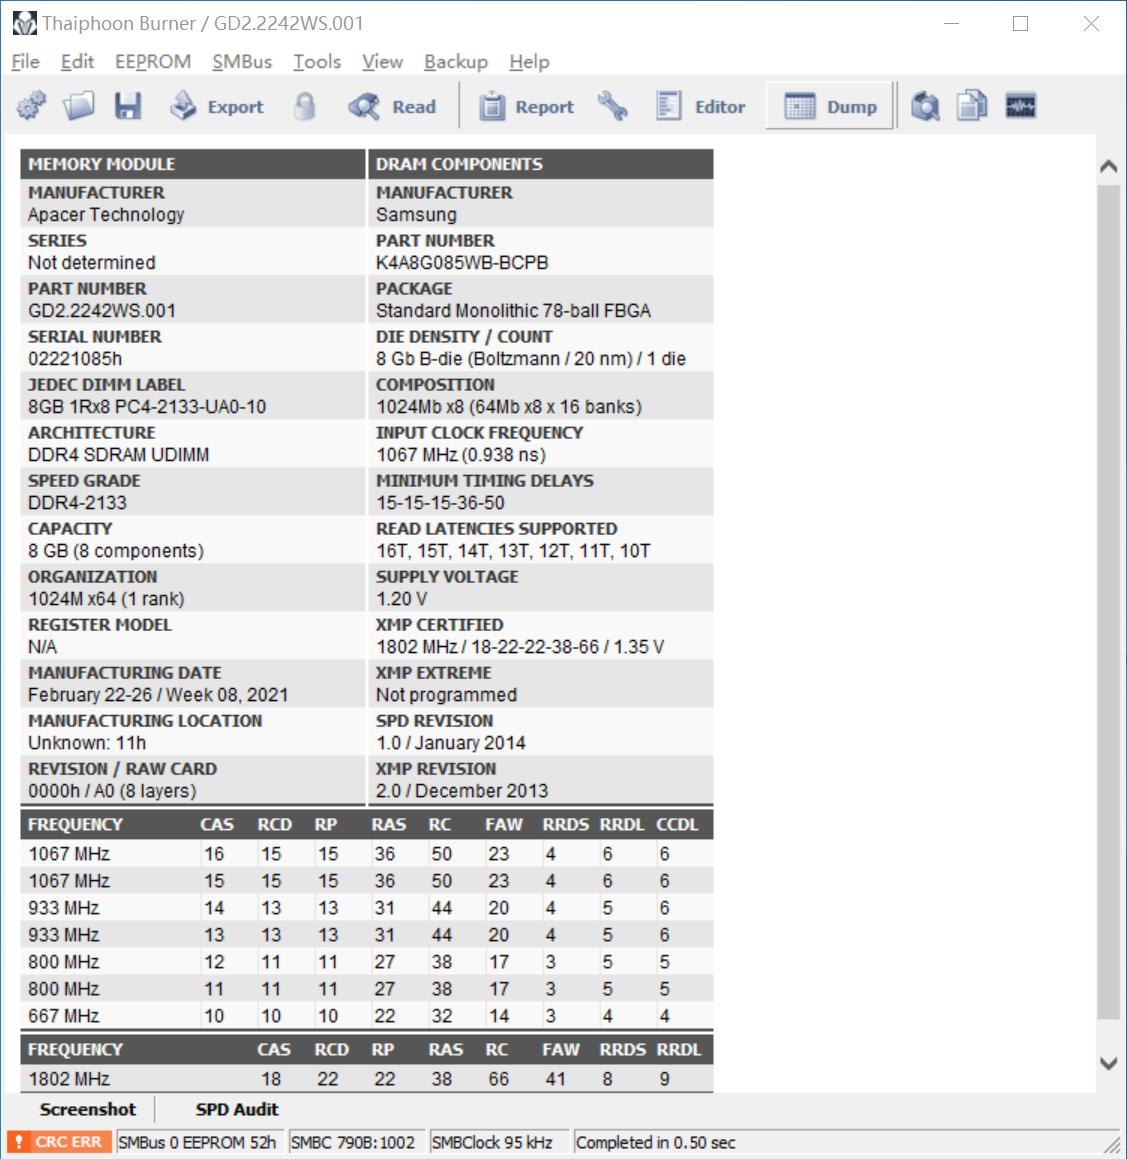The width and height of the screenshot is (1127, 1159).
Task: Click die density 8 Gb B-die value
Action: click(x=531, y=359)
